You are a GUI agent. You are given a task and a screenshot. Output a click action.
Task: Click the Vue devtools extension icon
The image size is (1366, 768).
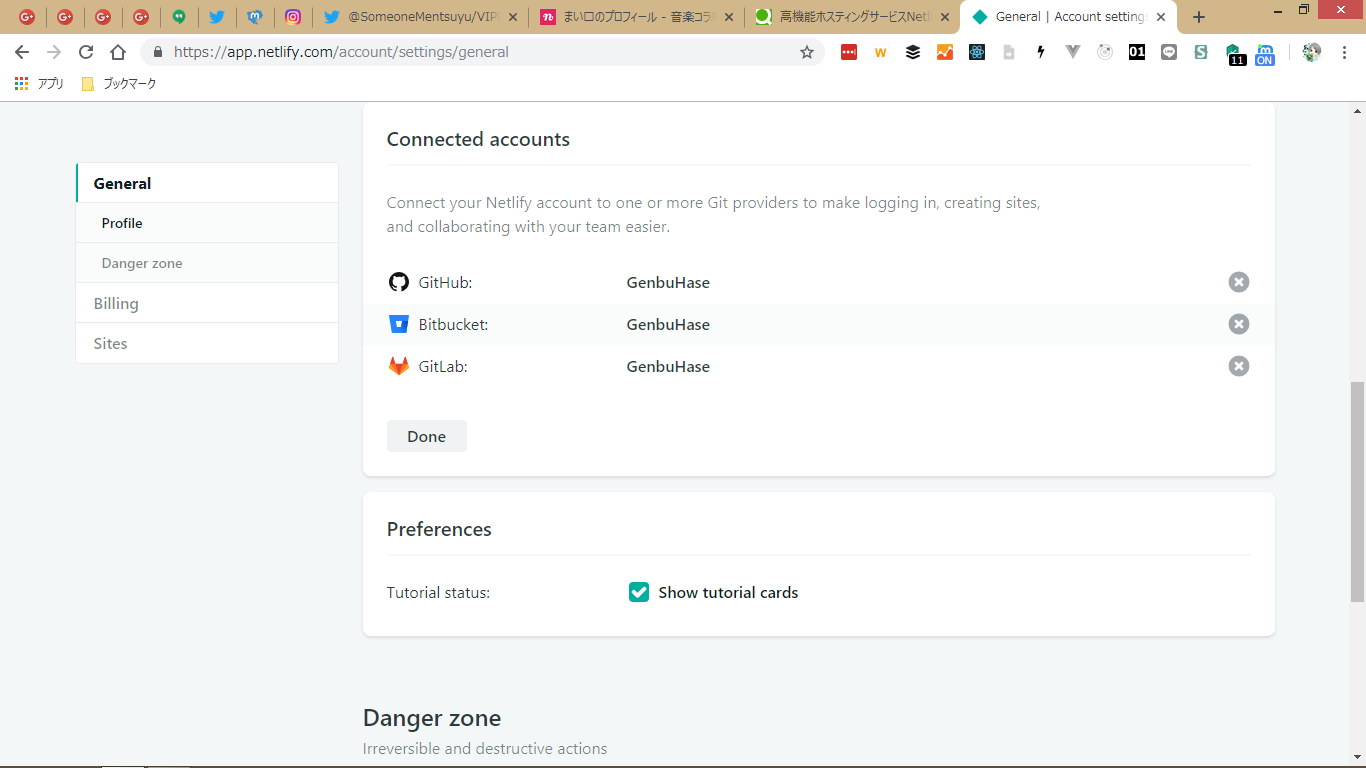[1073, 52]
